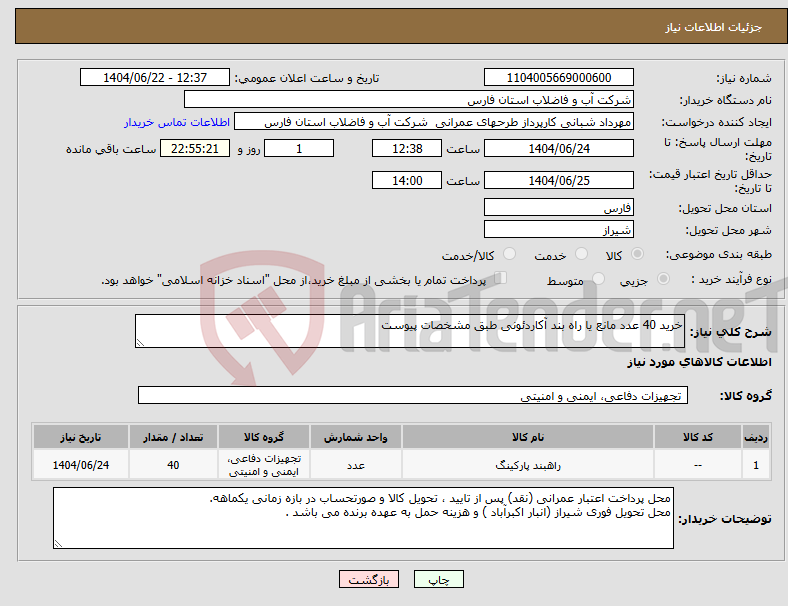The height and width of the screenshot is (606, 788).
Task: Click the delivery city field شیراز
Action: (558, 229)
